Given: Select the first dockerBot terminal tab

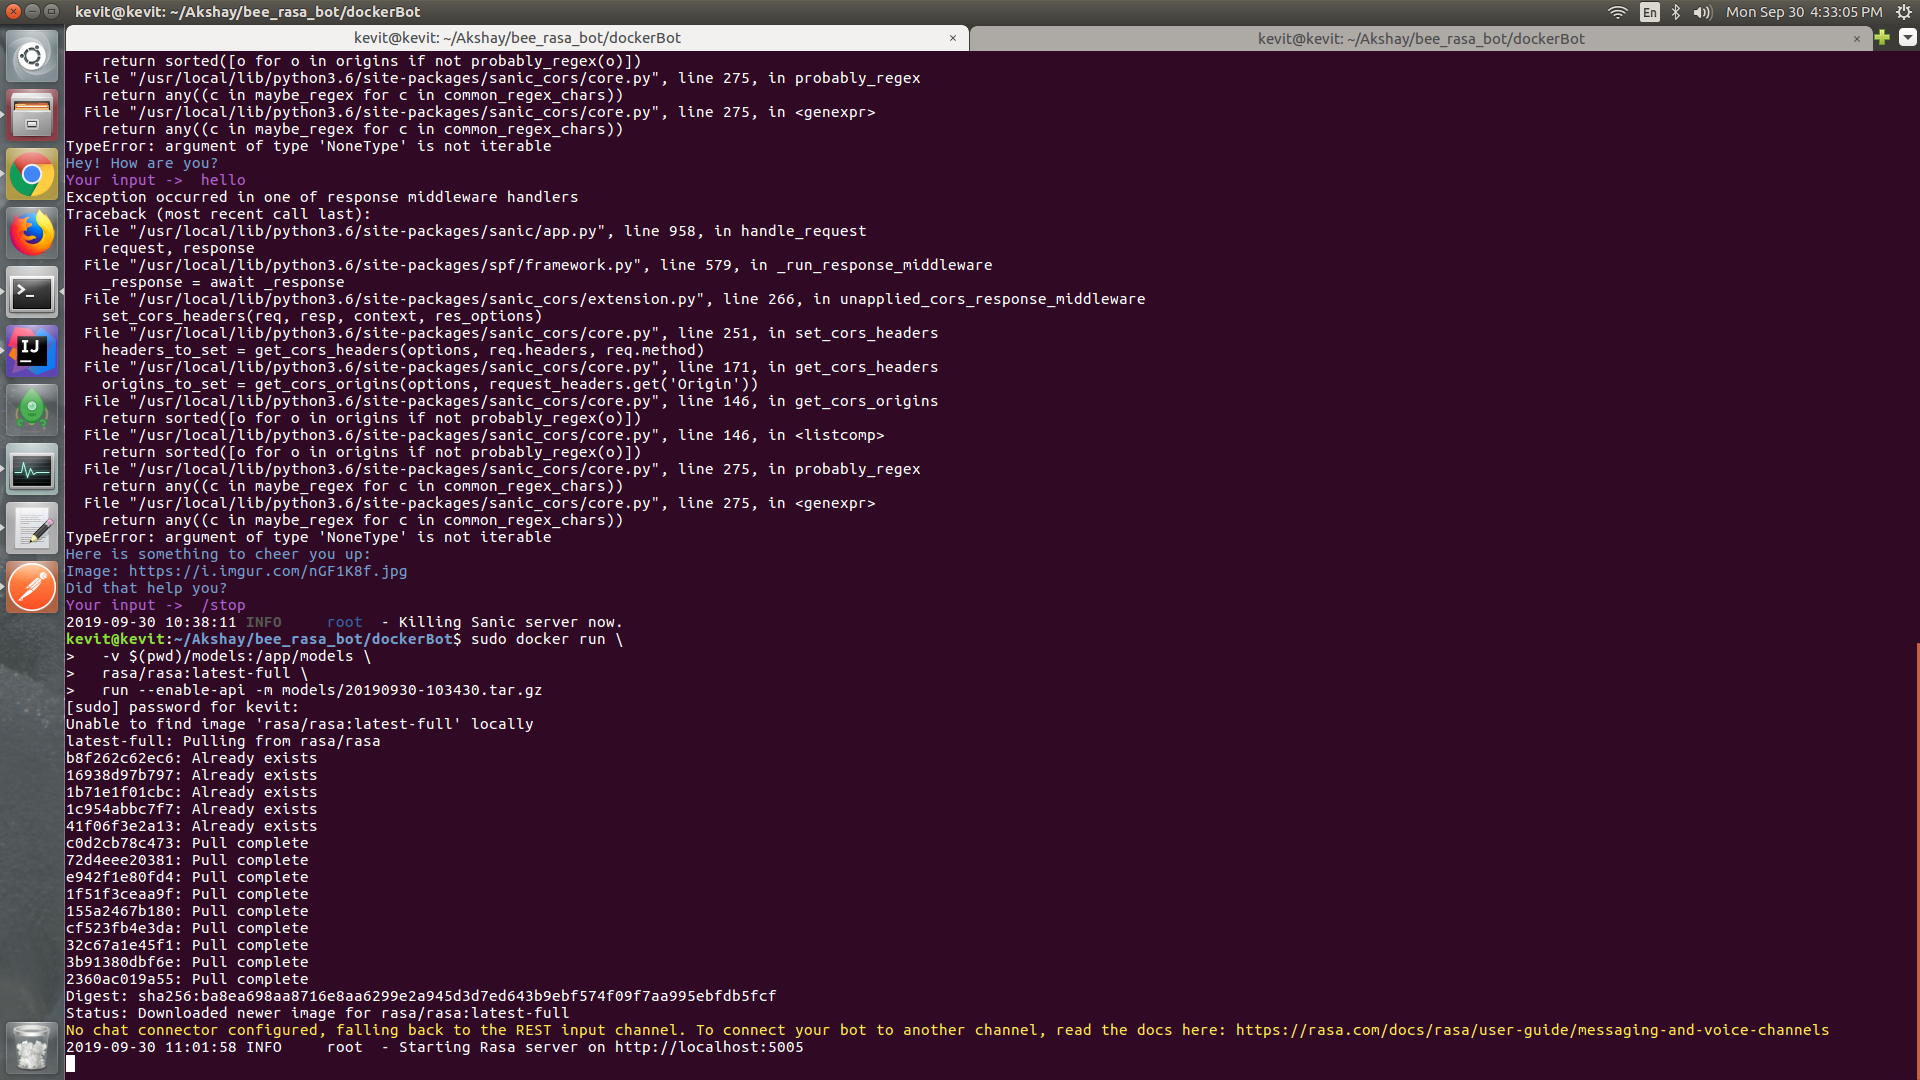Looking at the screenshot, I should pyautogui.click(x=517, y=38).
